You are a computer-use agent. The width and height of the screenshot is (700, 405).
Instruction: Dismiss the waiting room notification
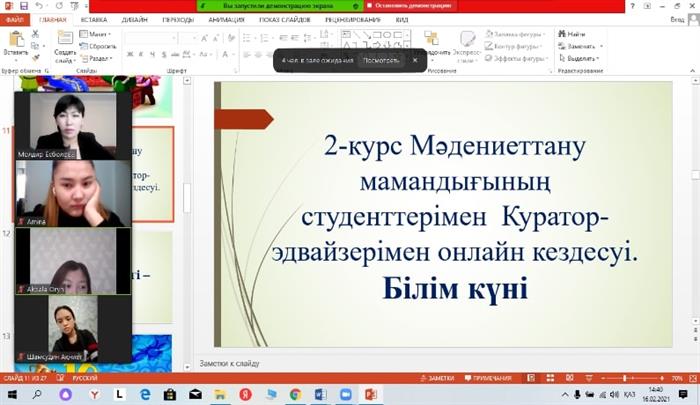tap(415, 60)
